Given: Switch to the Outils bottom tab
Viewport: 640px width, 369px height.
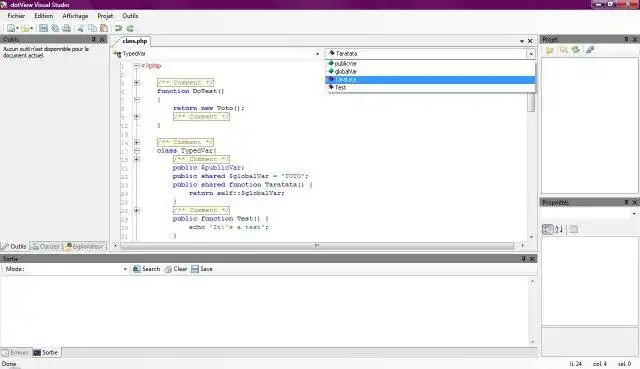Looking at the screenshot, I should click(x=14, y=247).
